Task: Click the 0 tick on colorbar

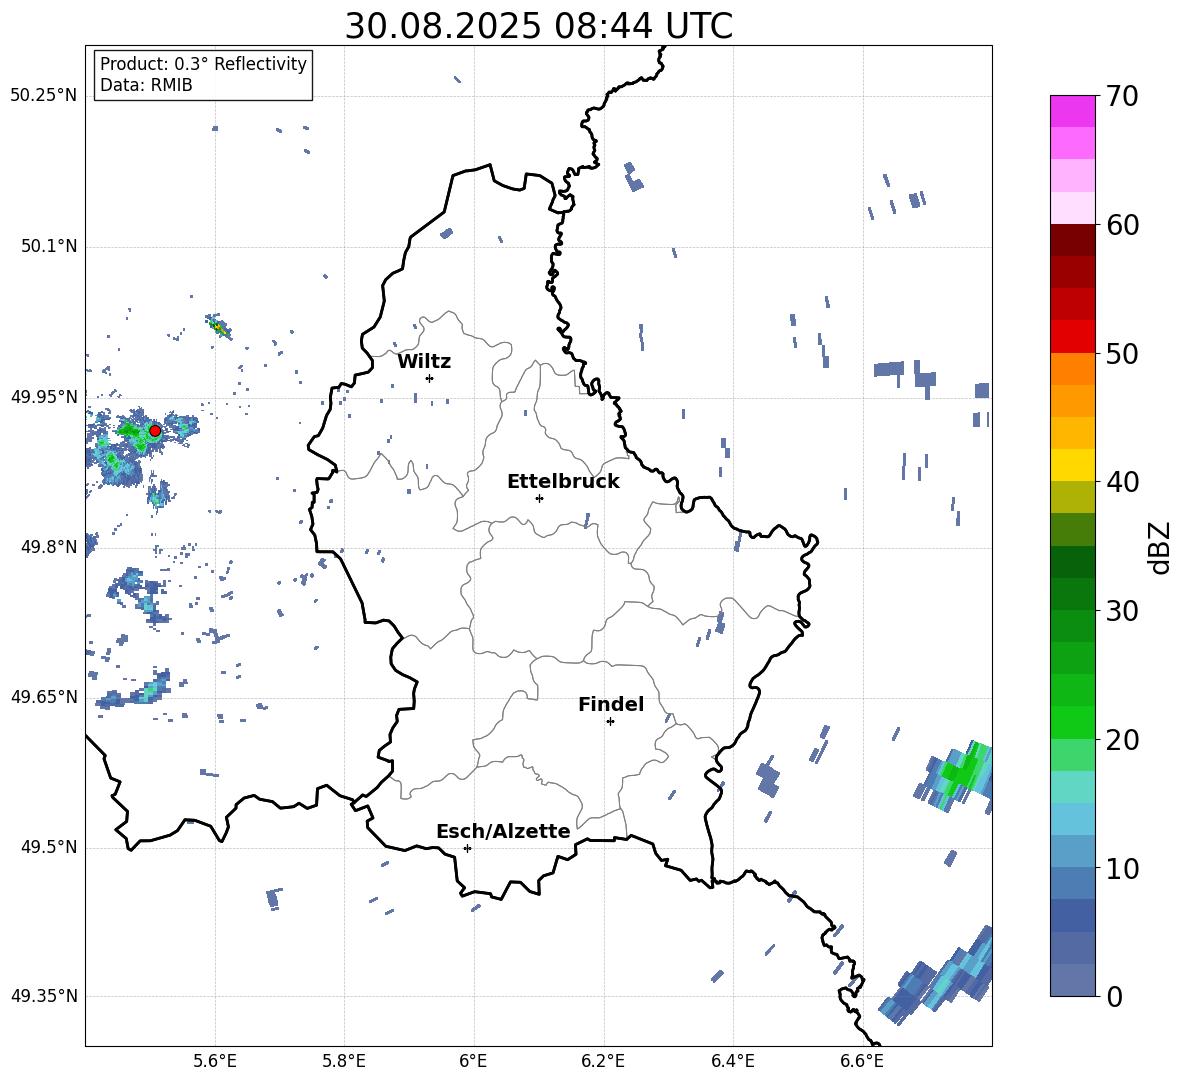Action: [1115, 996]
